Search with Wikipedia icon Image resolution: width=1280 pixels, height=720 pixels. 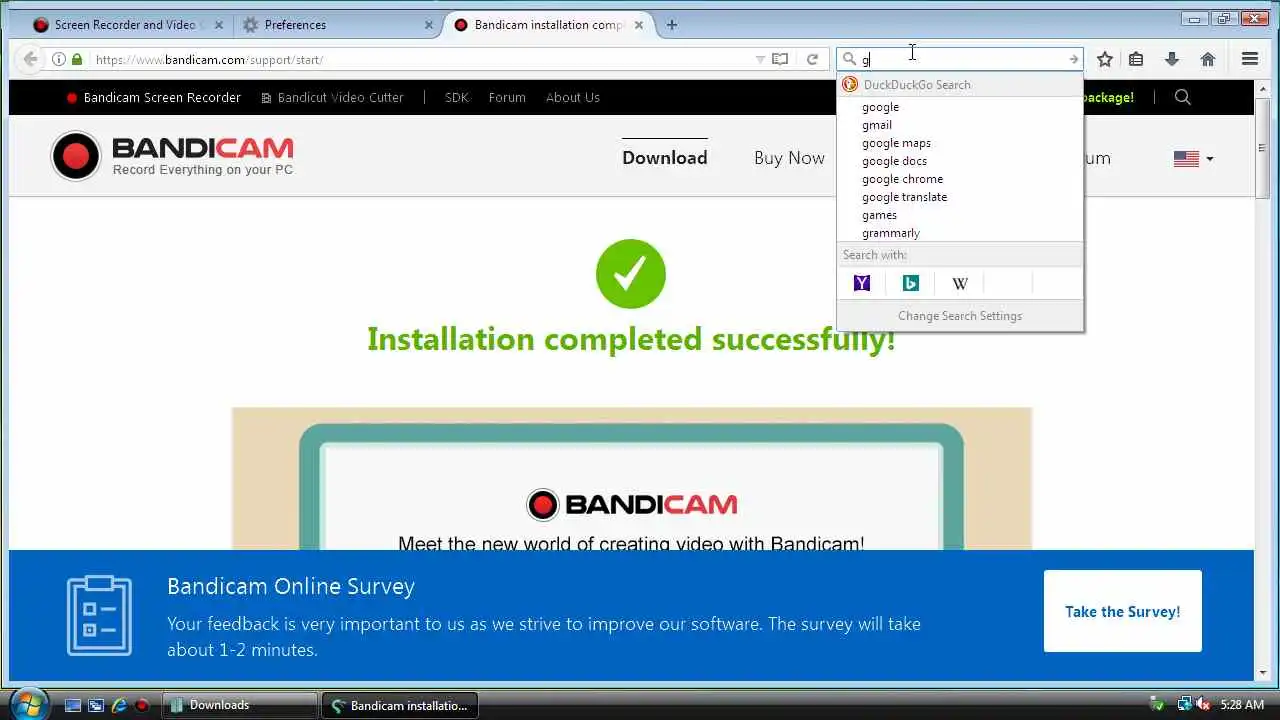point(960,283)
